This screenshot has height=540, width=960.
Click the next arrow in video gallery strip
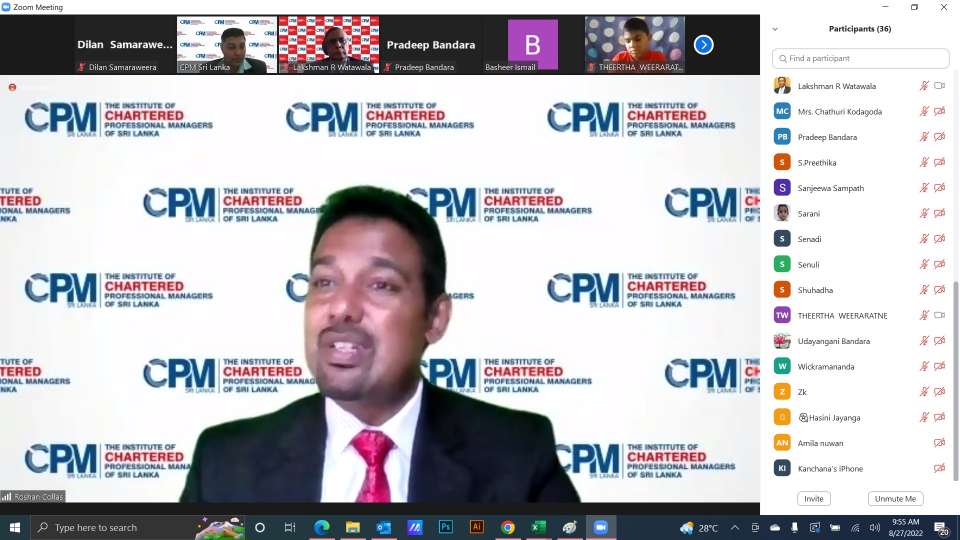pos(703,44)
